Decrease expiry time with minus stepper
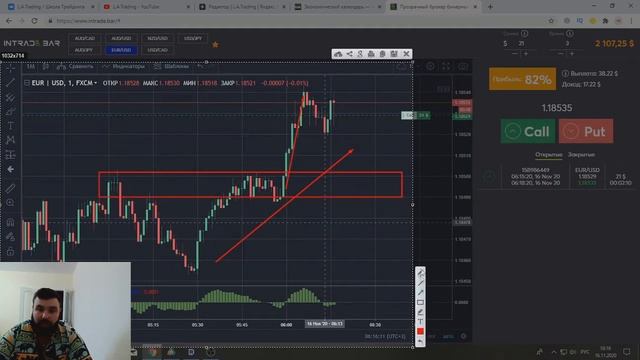640x360 pixels. click(x=561, y=53)
